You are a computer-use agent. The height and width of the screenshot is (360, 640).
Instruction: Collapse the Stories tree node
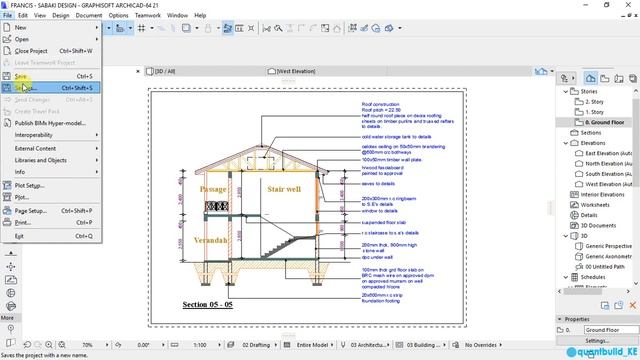click(566, 91)
